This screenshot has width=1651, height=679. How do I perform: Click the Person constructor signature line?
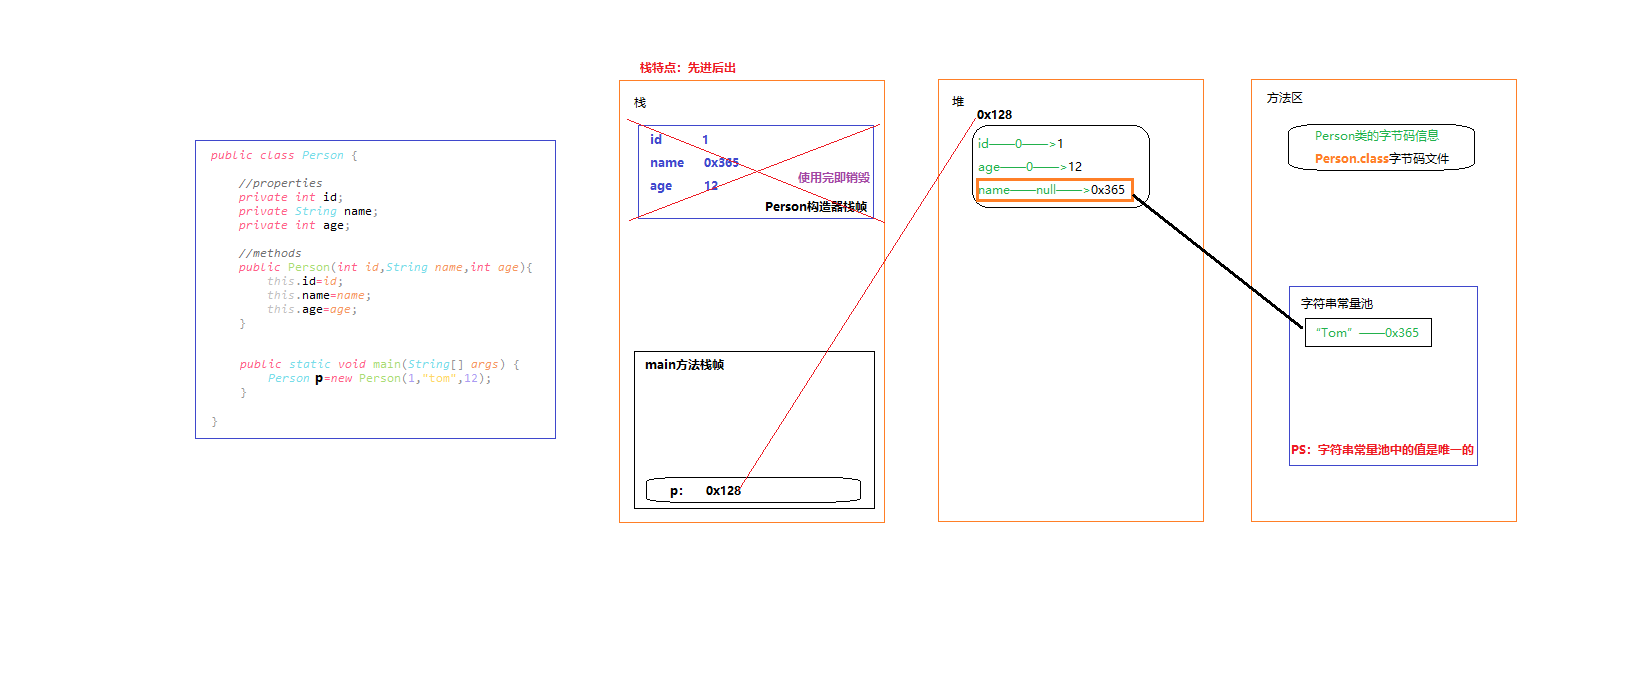[x=386, y=268]
